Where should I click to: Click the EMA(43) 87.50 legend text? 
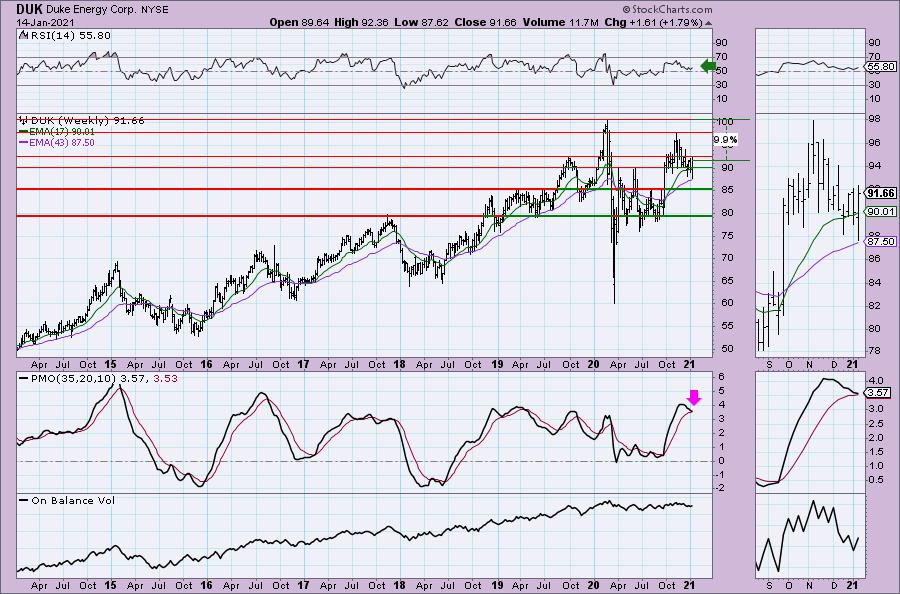point(62,142)
